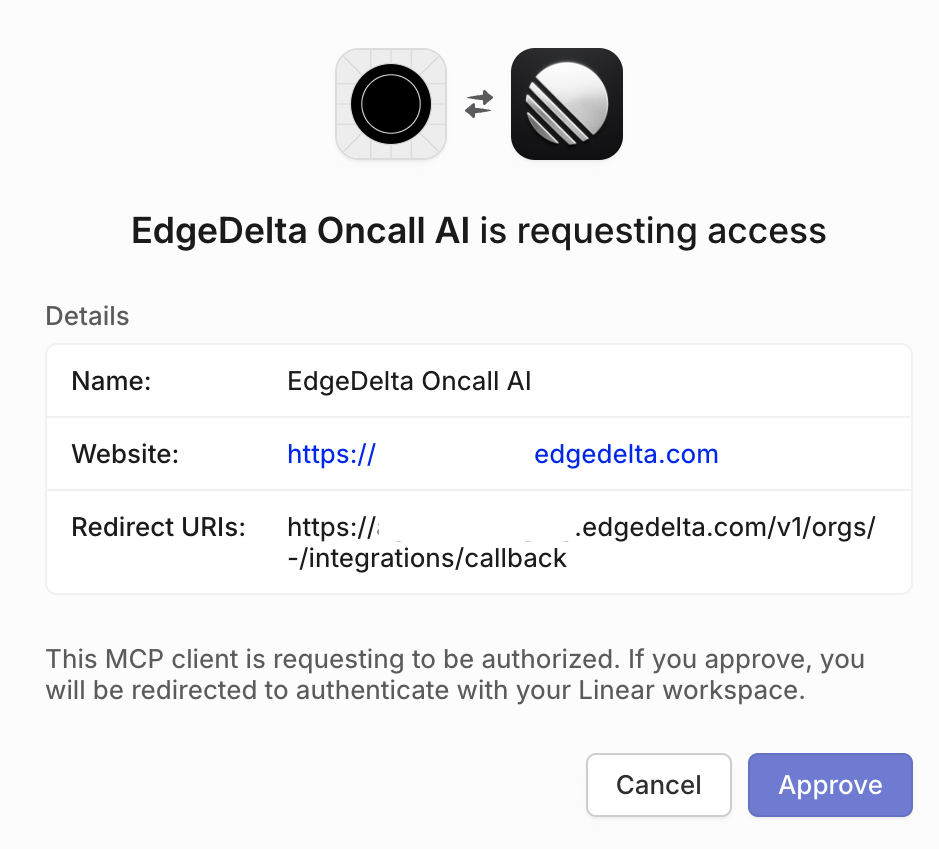939x849 pixels.
Task: Click the EdgeDelta Oncall AI app icon
Action: click(x=391, y=104)
